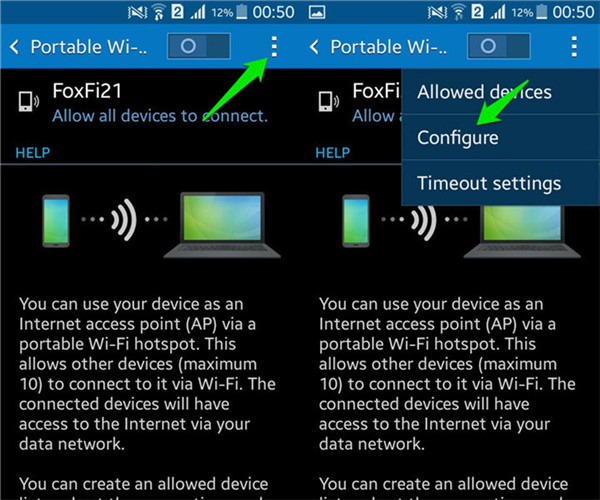600x500 pixels.
Task: Tap the HELP label on left screen
Action: pyautogui.click(x=33, y=153)
